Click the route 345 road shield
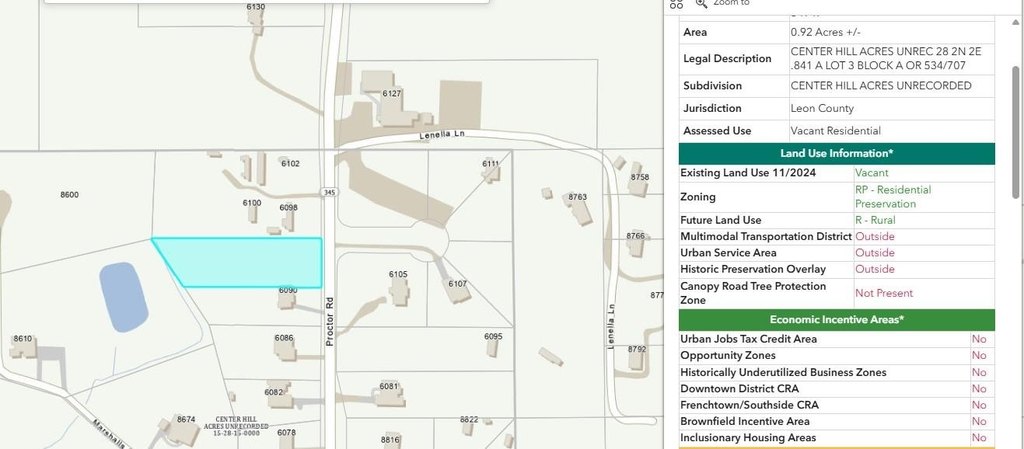The width and height of the screenshot is (1024, 449). coord(328,191)
